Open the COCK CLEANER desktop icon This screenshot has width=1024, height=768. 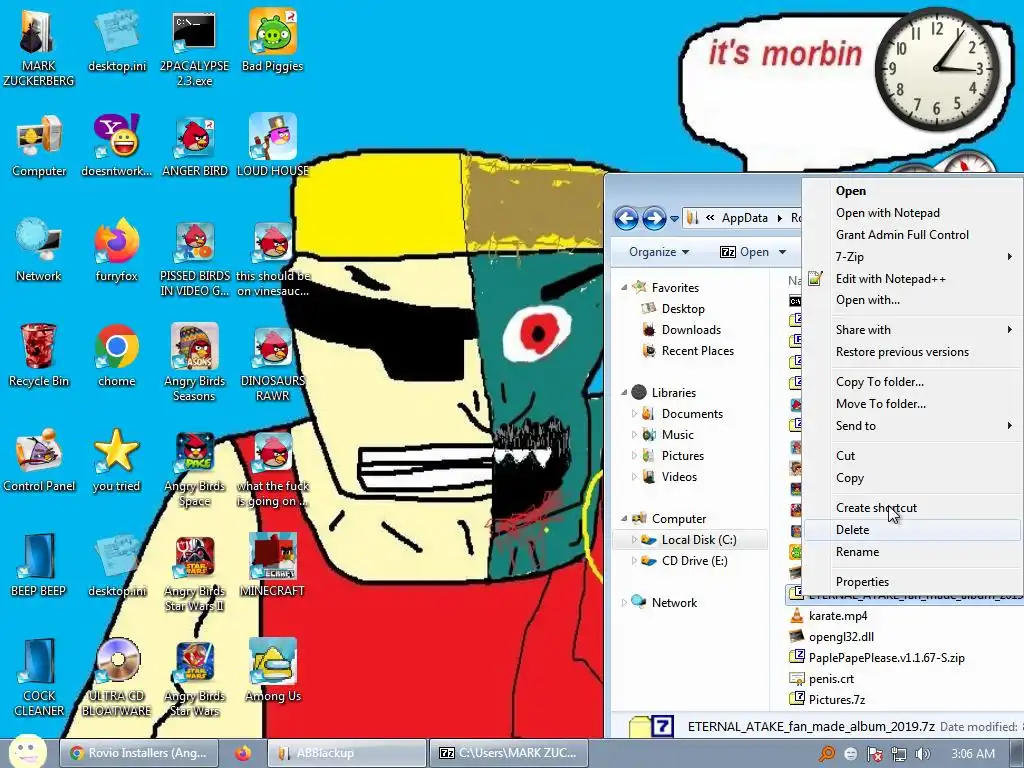[x=39, y=679]
